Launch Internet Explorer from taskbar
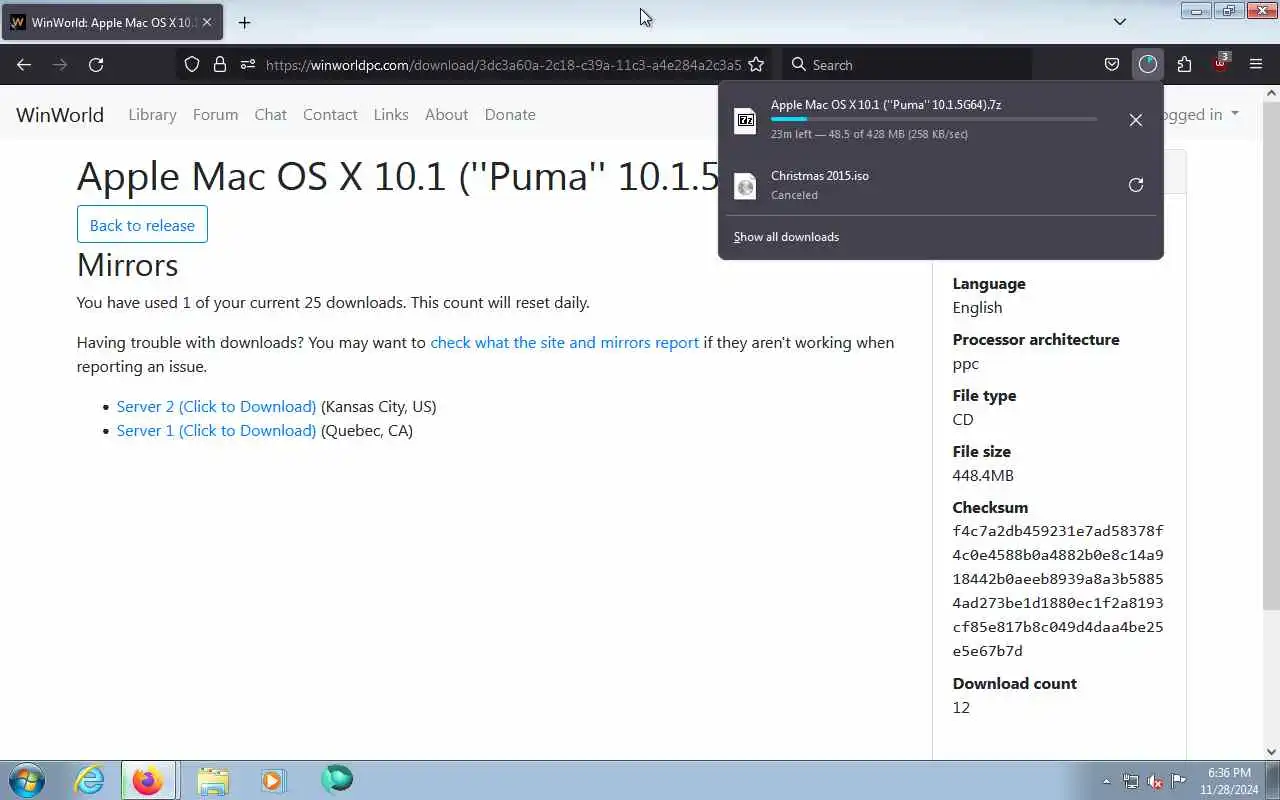 point(90,780)
